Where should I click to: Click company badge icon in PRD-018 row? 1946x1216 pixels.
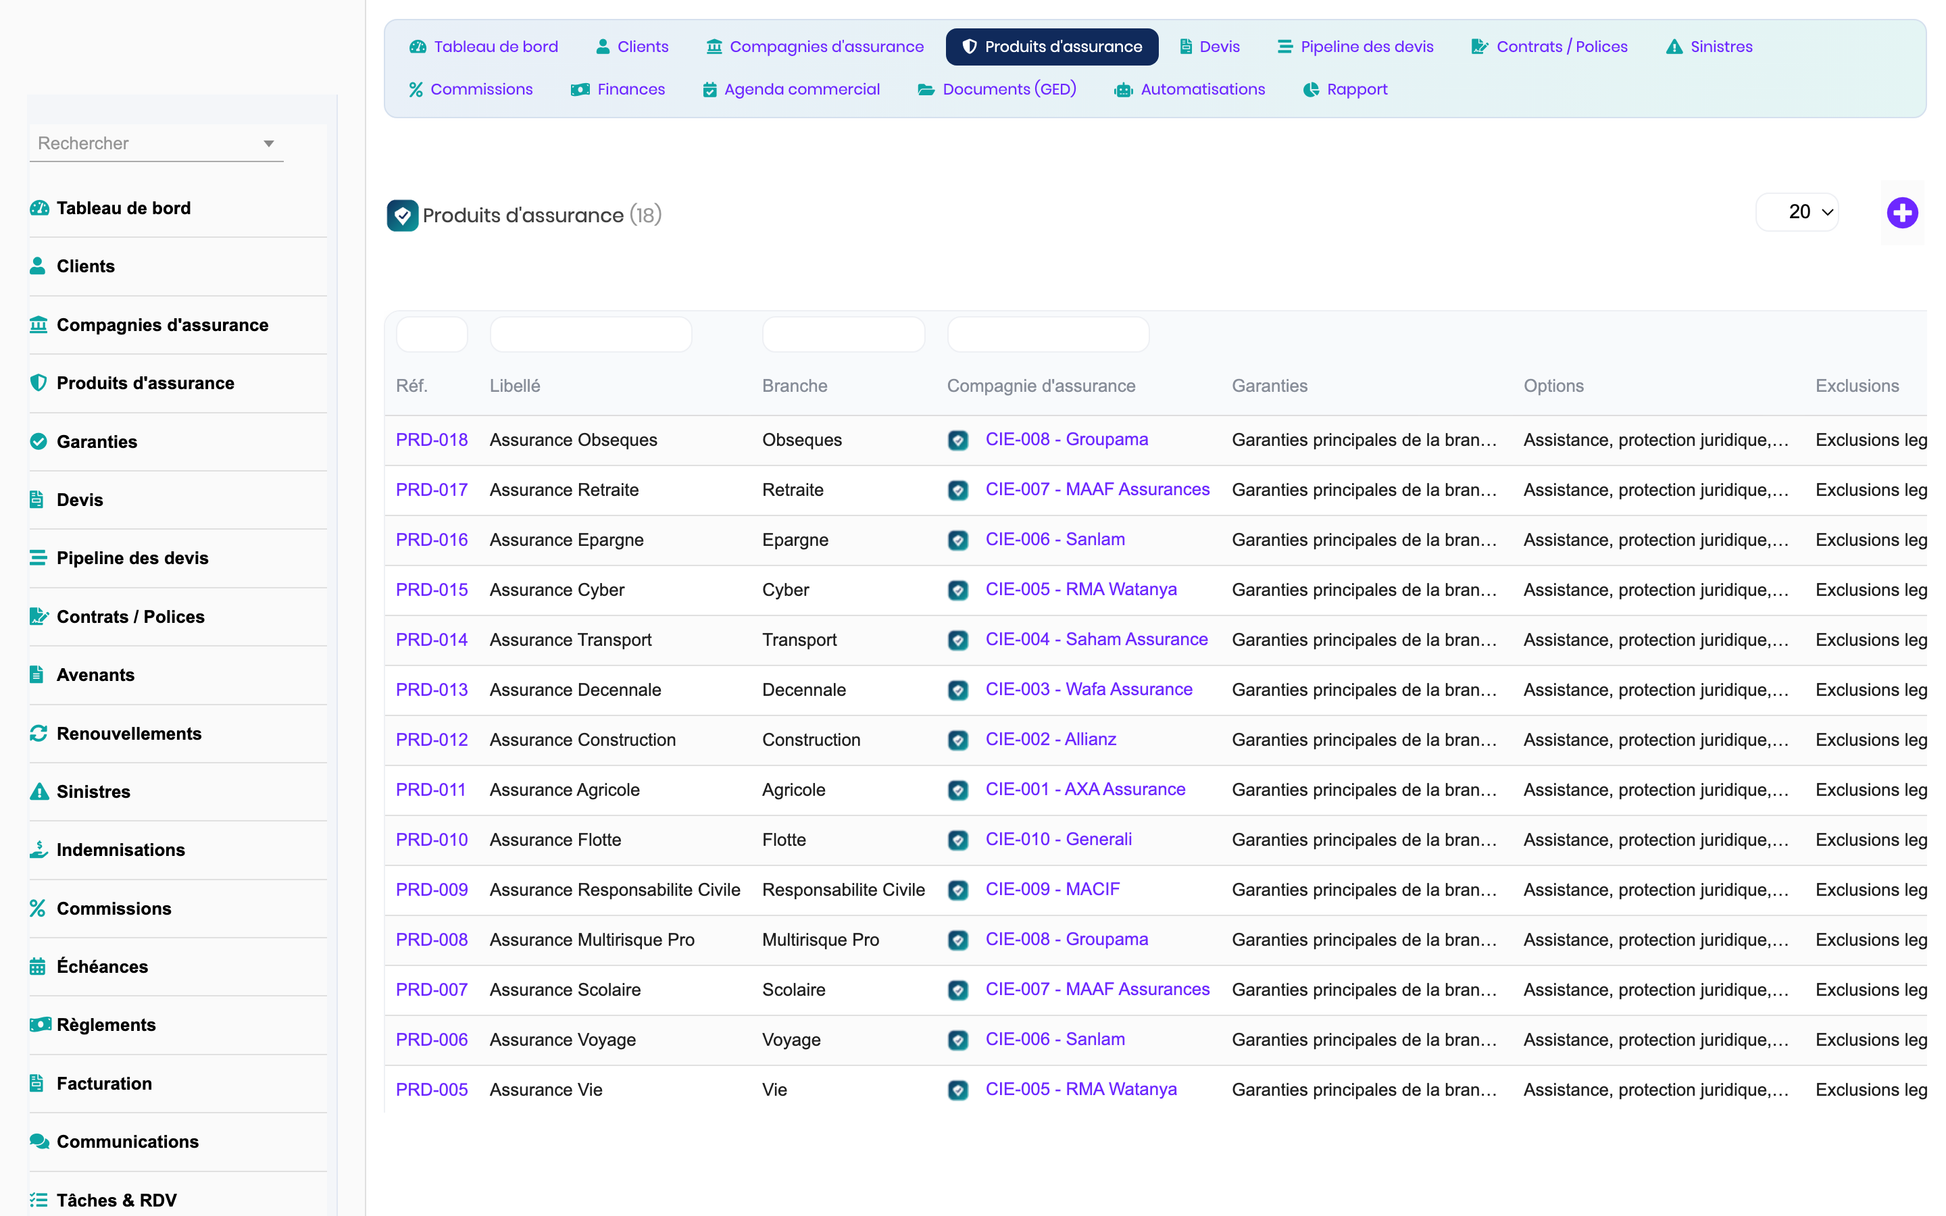click(958, 440)
